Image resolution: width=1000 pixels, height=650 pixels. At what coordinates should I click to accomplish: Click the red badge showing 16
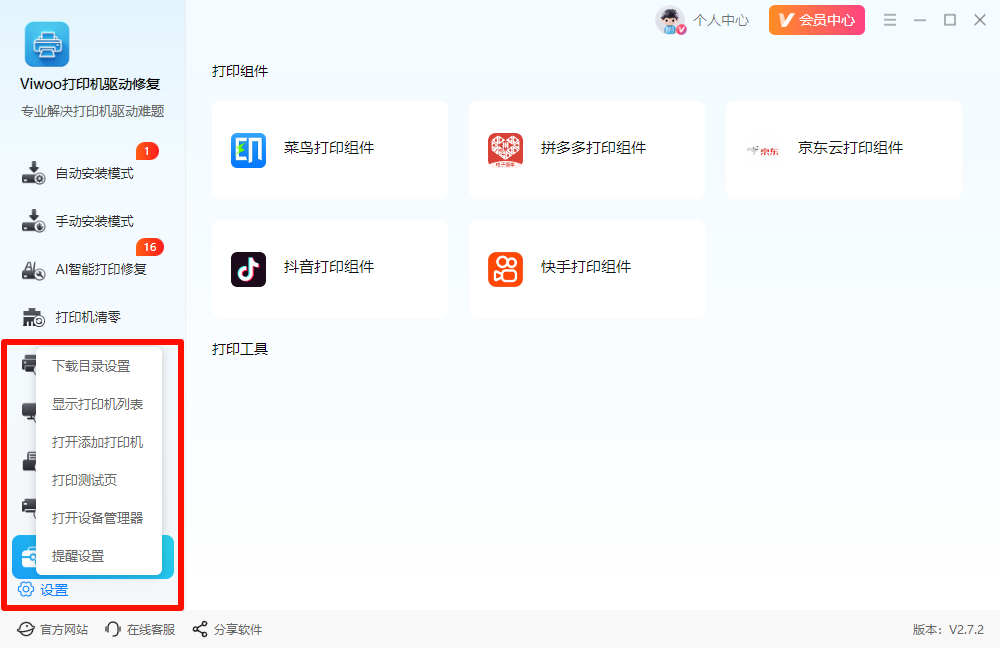(150, 247)
